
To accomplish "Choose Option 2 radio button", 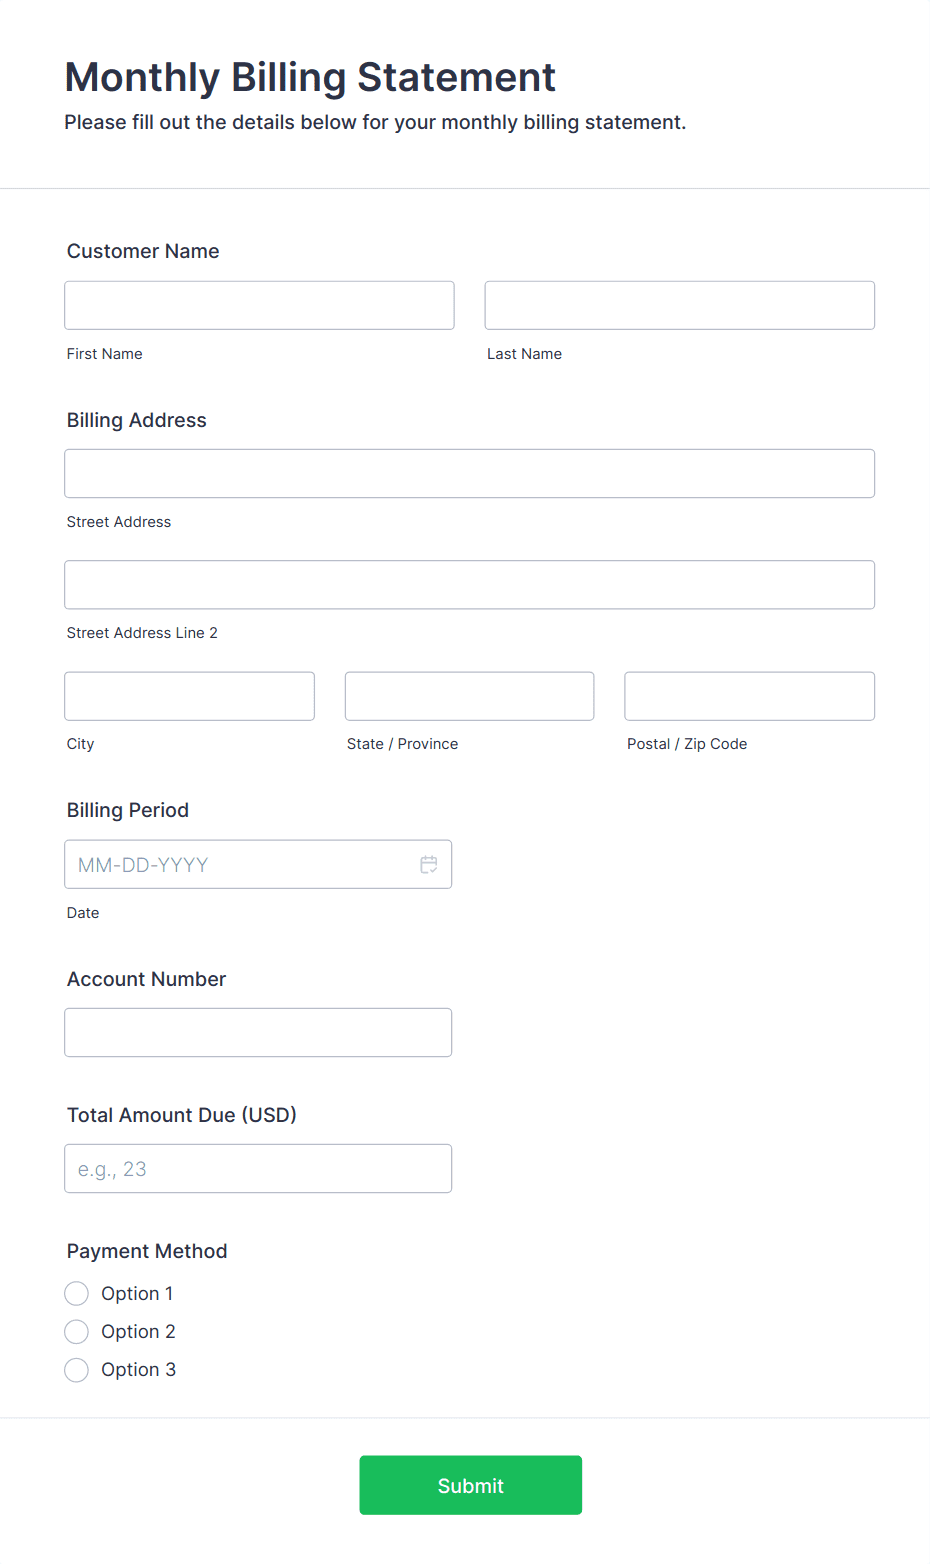I will [77, 1332].
